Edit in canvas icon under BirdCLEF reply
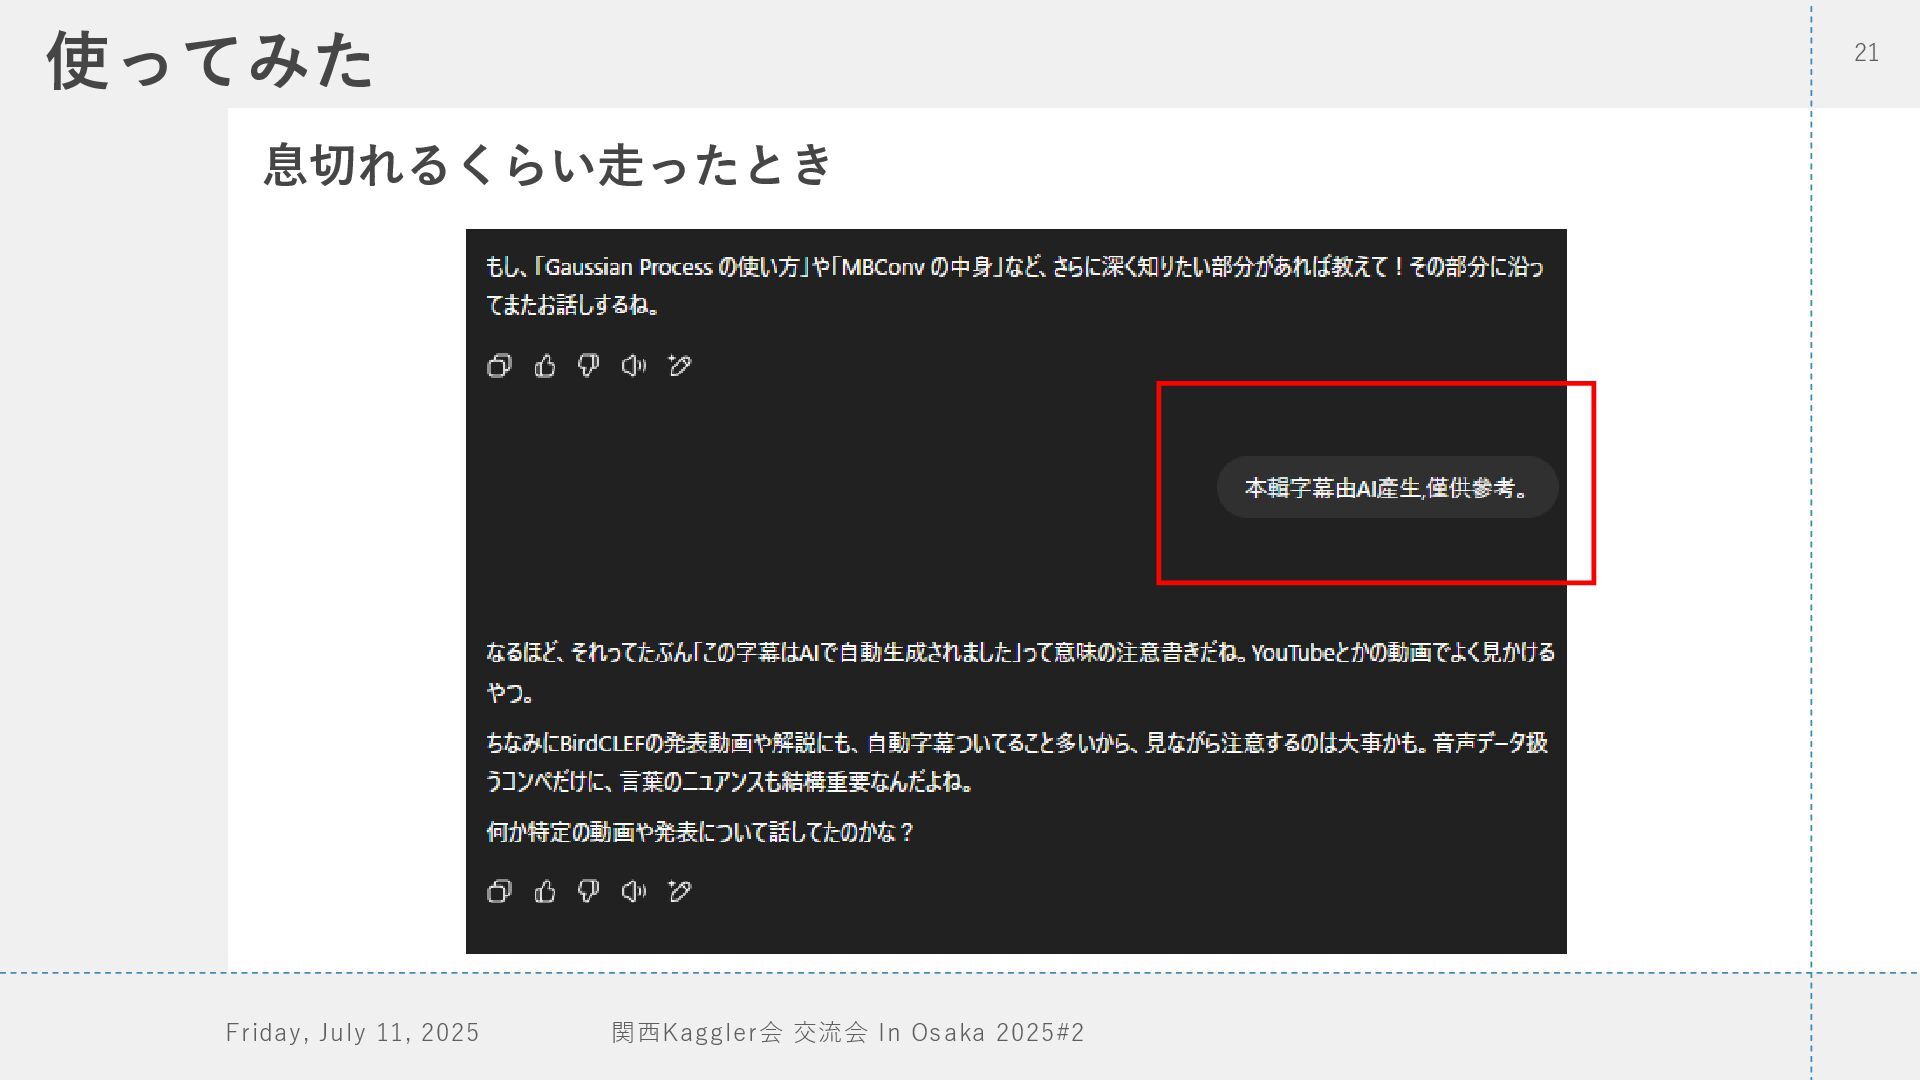 (680, 891)
